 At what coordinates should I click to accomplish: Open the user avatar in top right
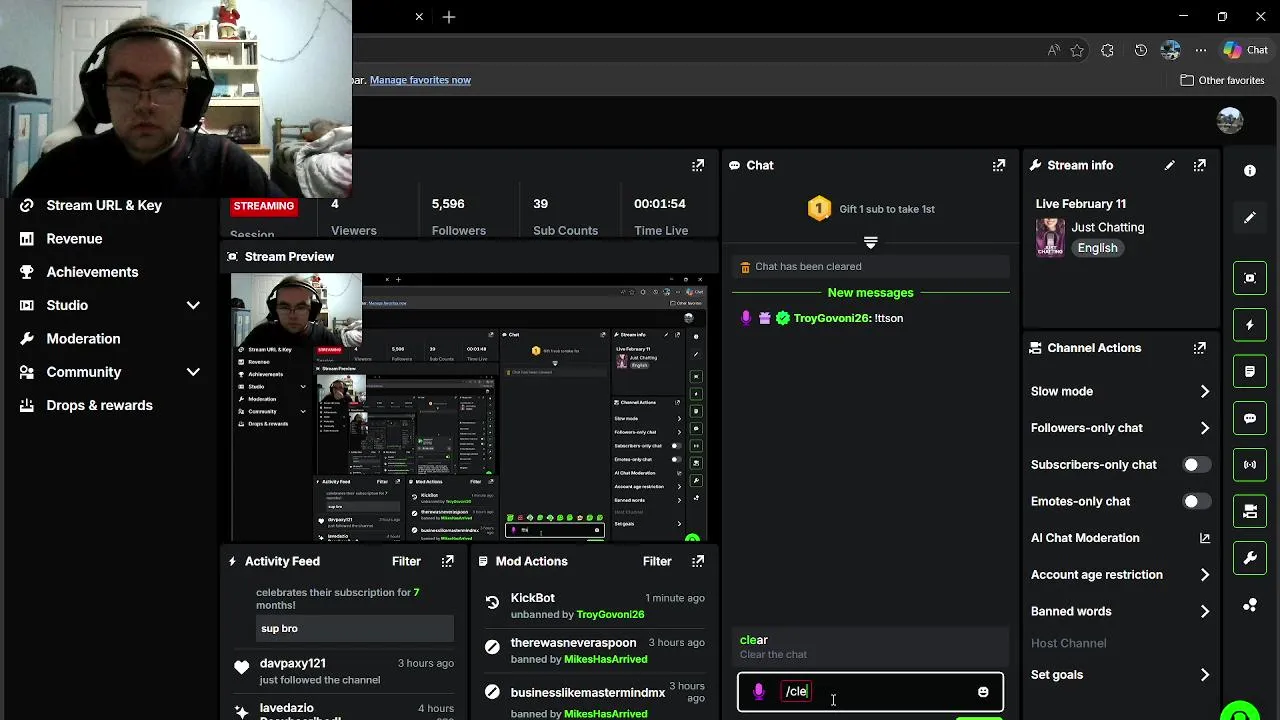pyautogui.click(x=1230, y=120)
